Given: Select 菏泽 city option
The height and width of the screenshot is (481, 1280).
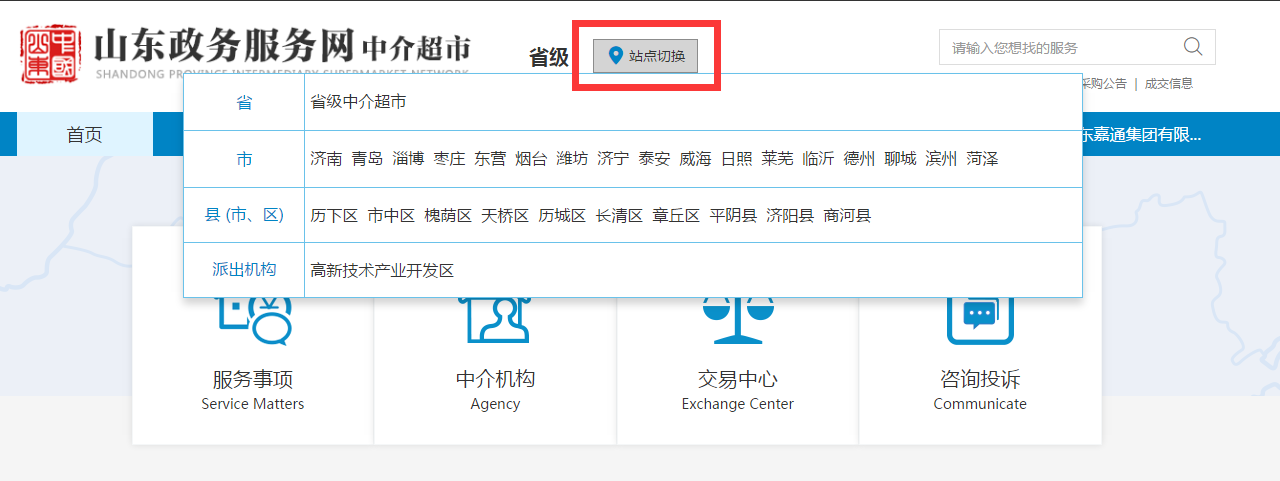Looking at the screenshot, I should click(982, 159).
